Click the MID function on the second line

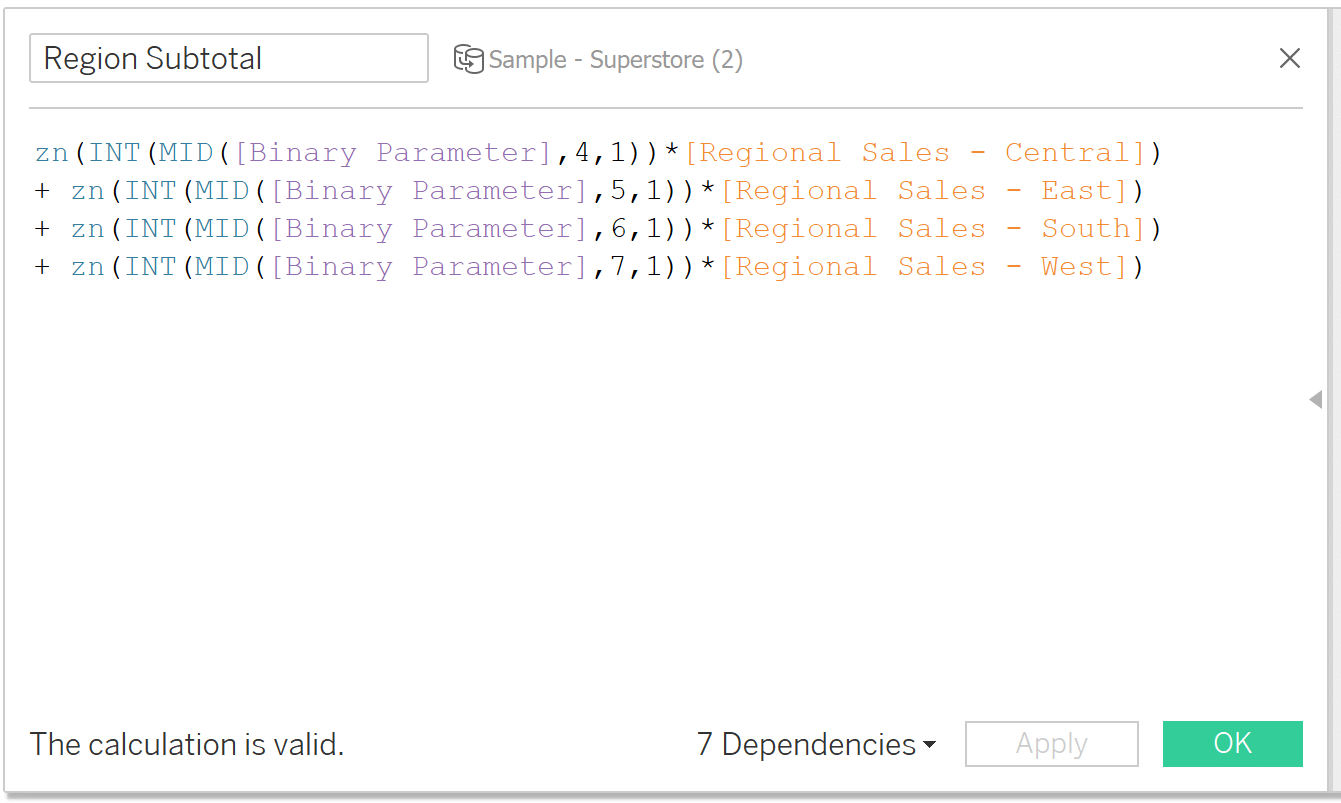pos(220,191)
